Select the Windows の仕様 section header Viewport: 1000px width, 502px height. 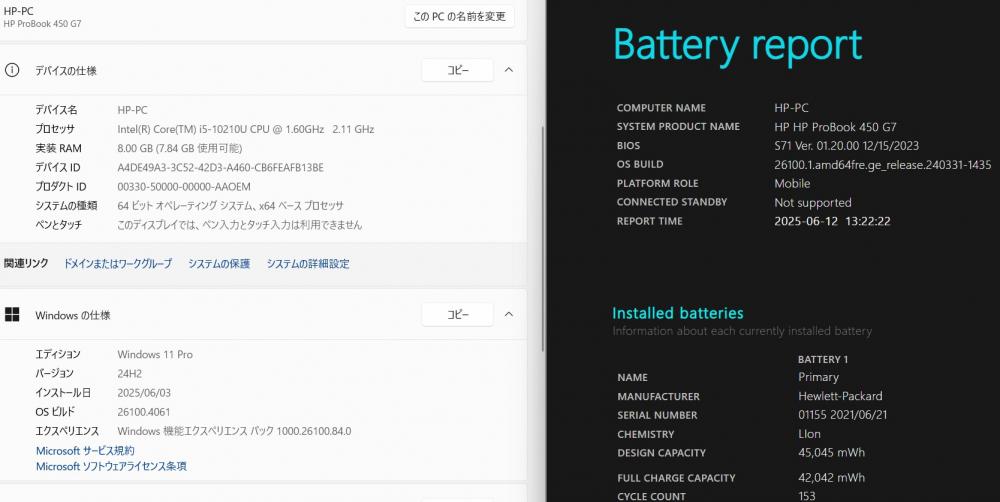[x=73, y=315]
